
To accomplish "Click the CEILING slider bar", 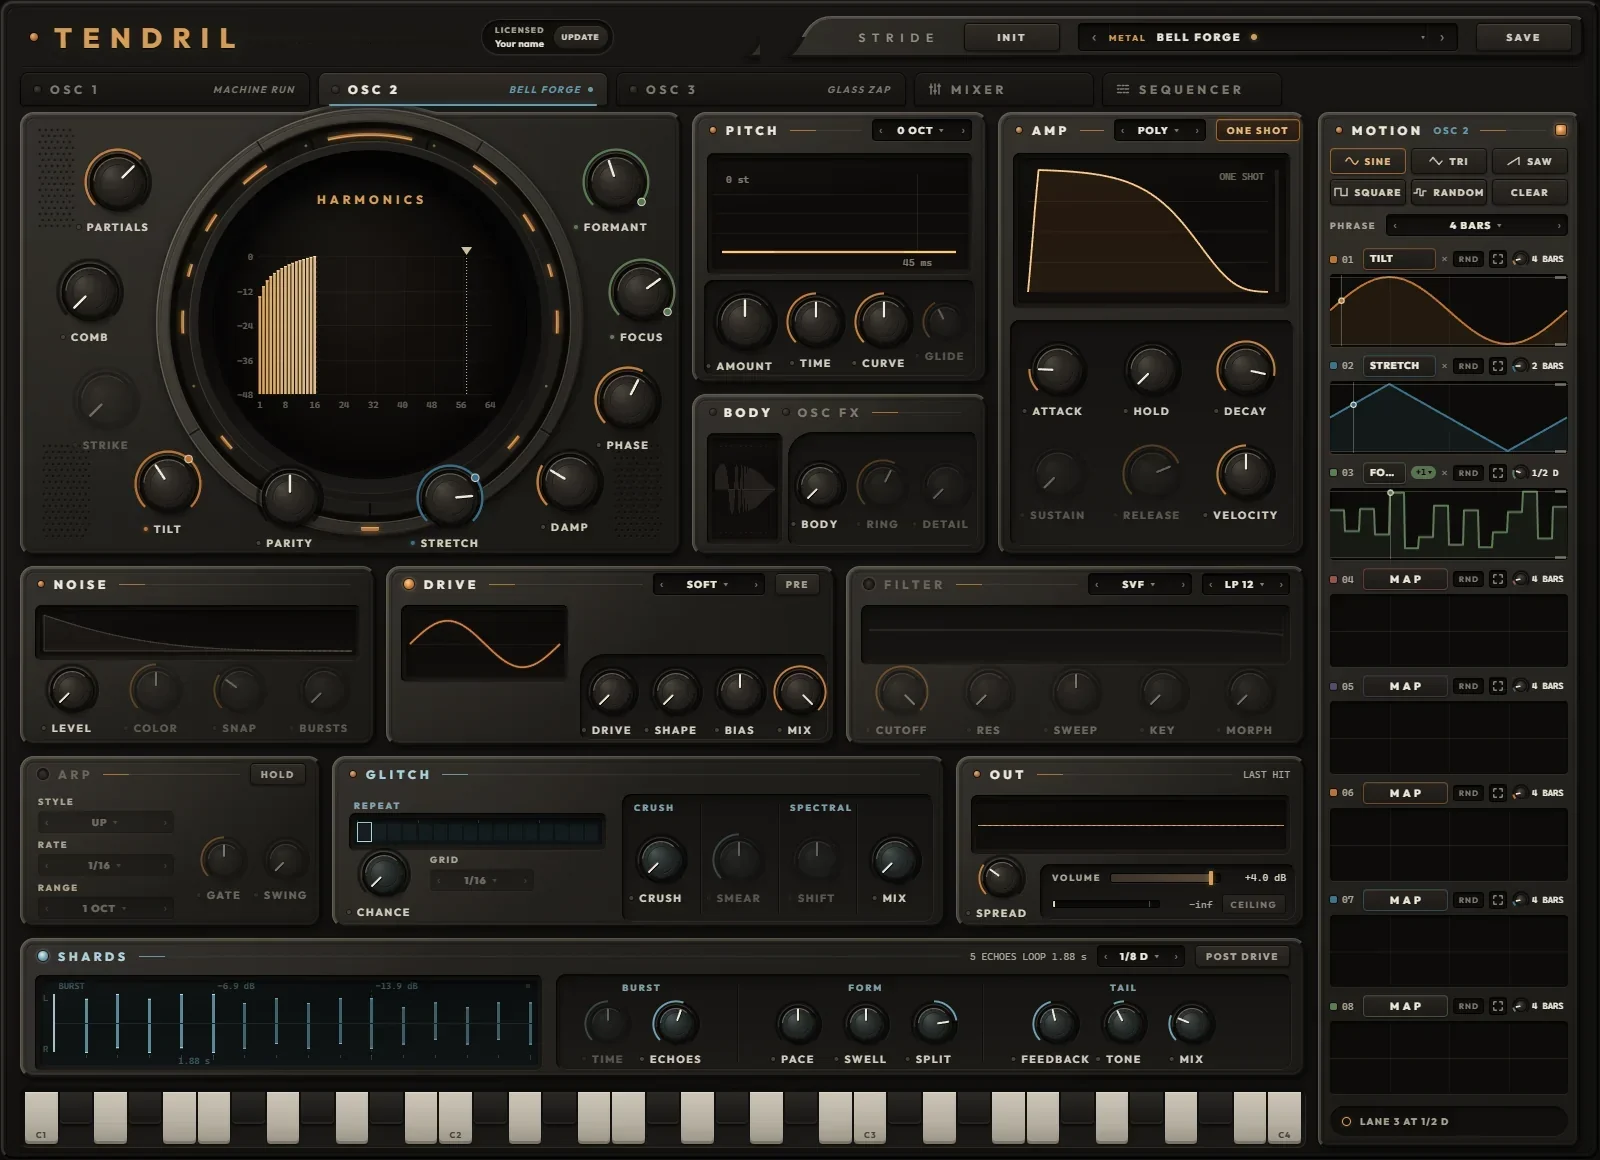I will 1106,904.
